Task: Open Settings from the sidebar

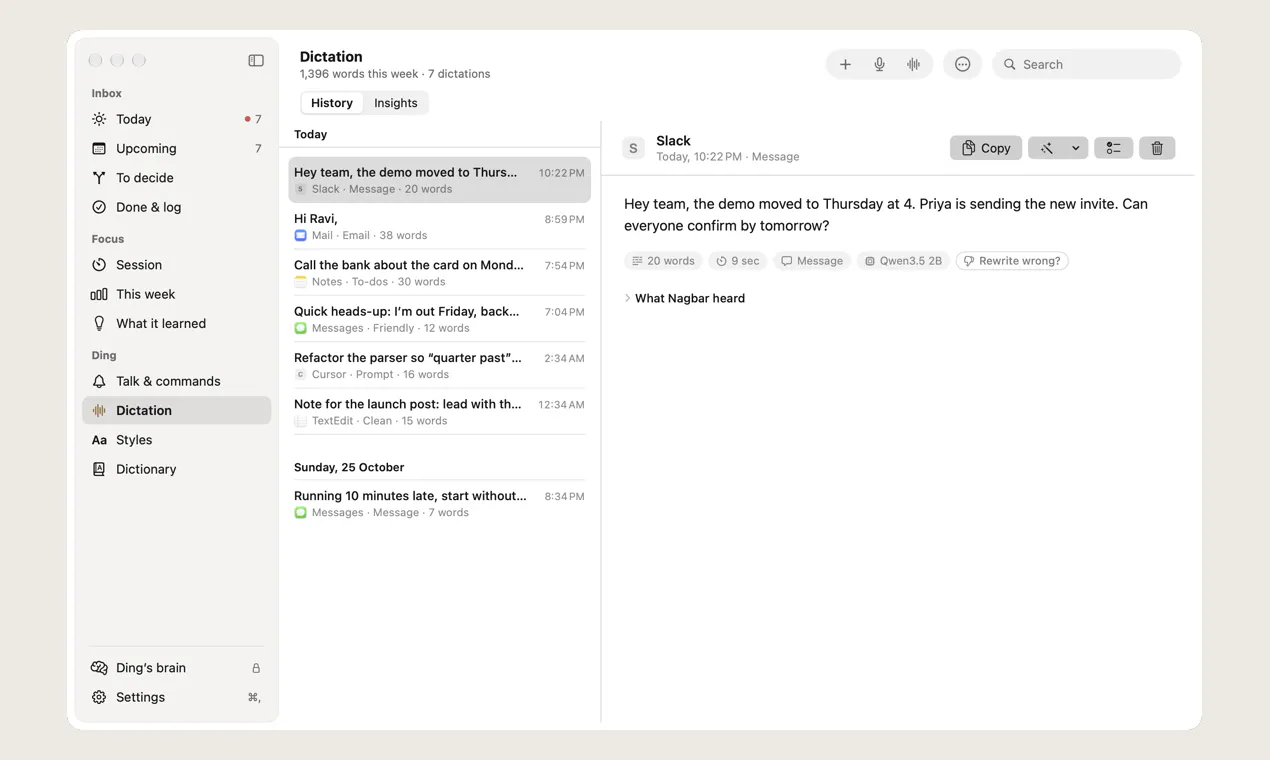Action: pyautogui.click(x=177, y=697)
